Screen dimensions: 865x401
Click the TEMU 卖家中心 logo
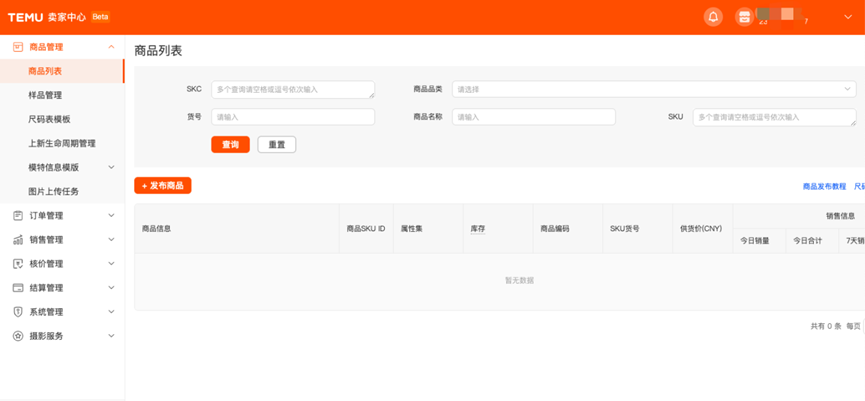[47, 17]
